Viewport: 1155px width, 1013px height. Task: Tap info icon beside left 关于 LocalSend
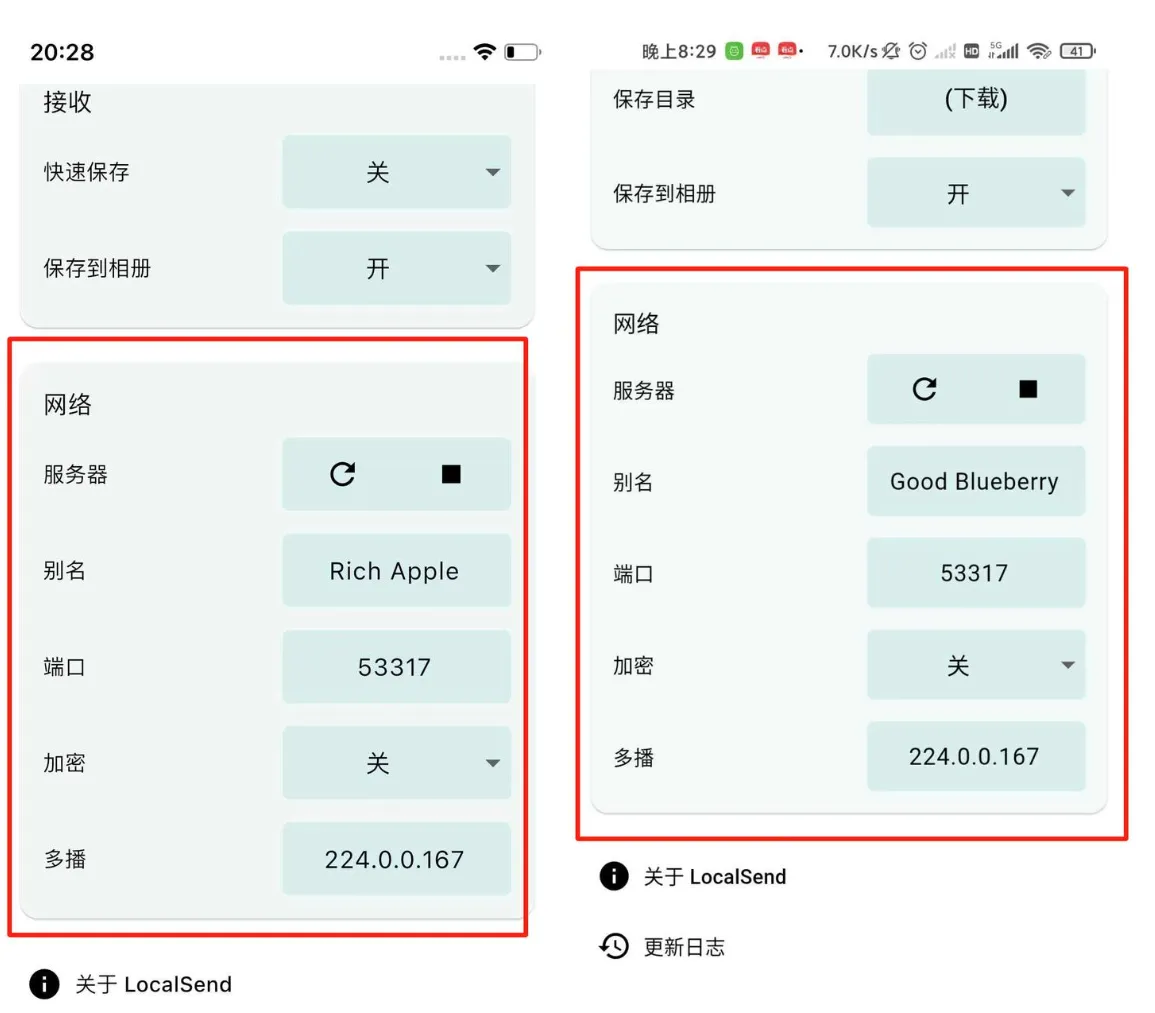tap(44, 984)
